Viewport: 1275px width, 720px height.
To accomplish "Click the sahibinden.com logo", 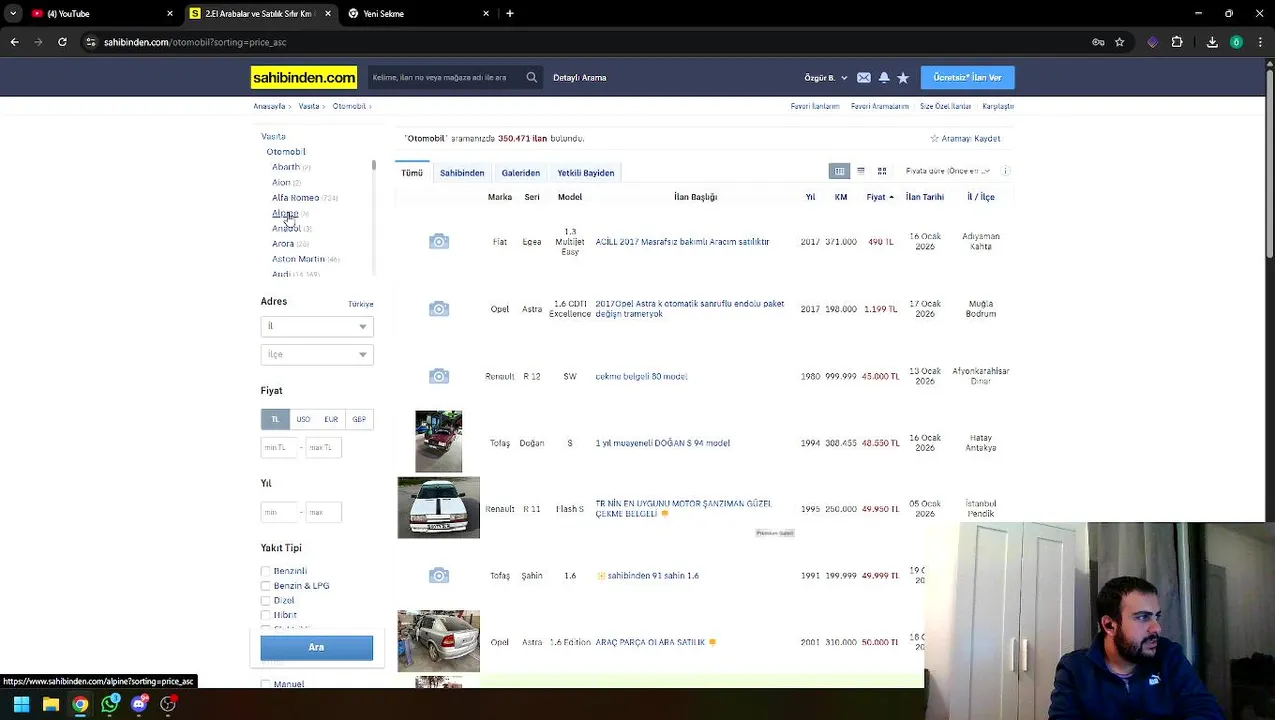I will pyautogui.click(x=303, y=77).
